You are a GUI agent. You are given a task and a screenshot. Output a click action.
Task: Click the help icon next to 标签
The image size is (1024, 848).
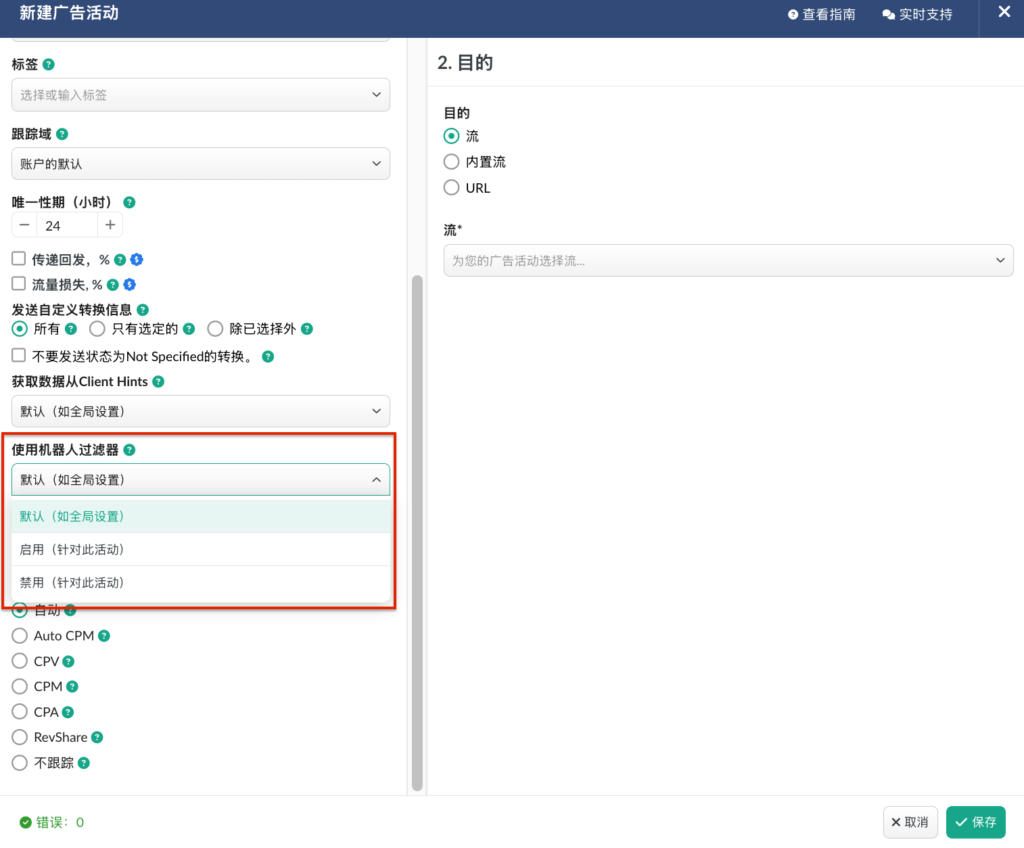point(49,64)
